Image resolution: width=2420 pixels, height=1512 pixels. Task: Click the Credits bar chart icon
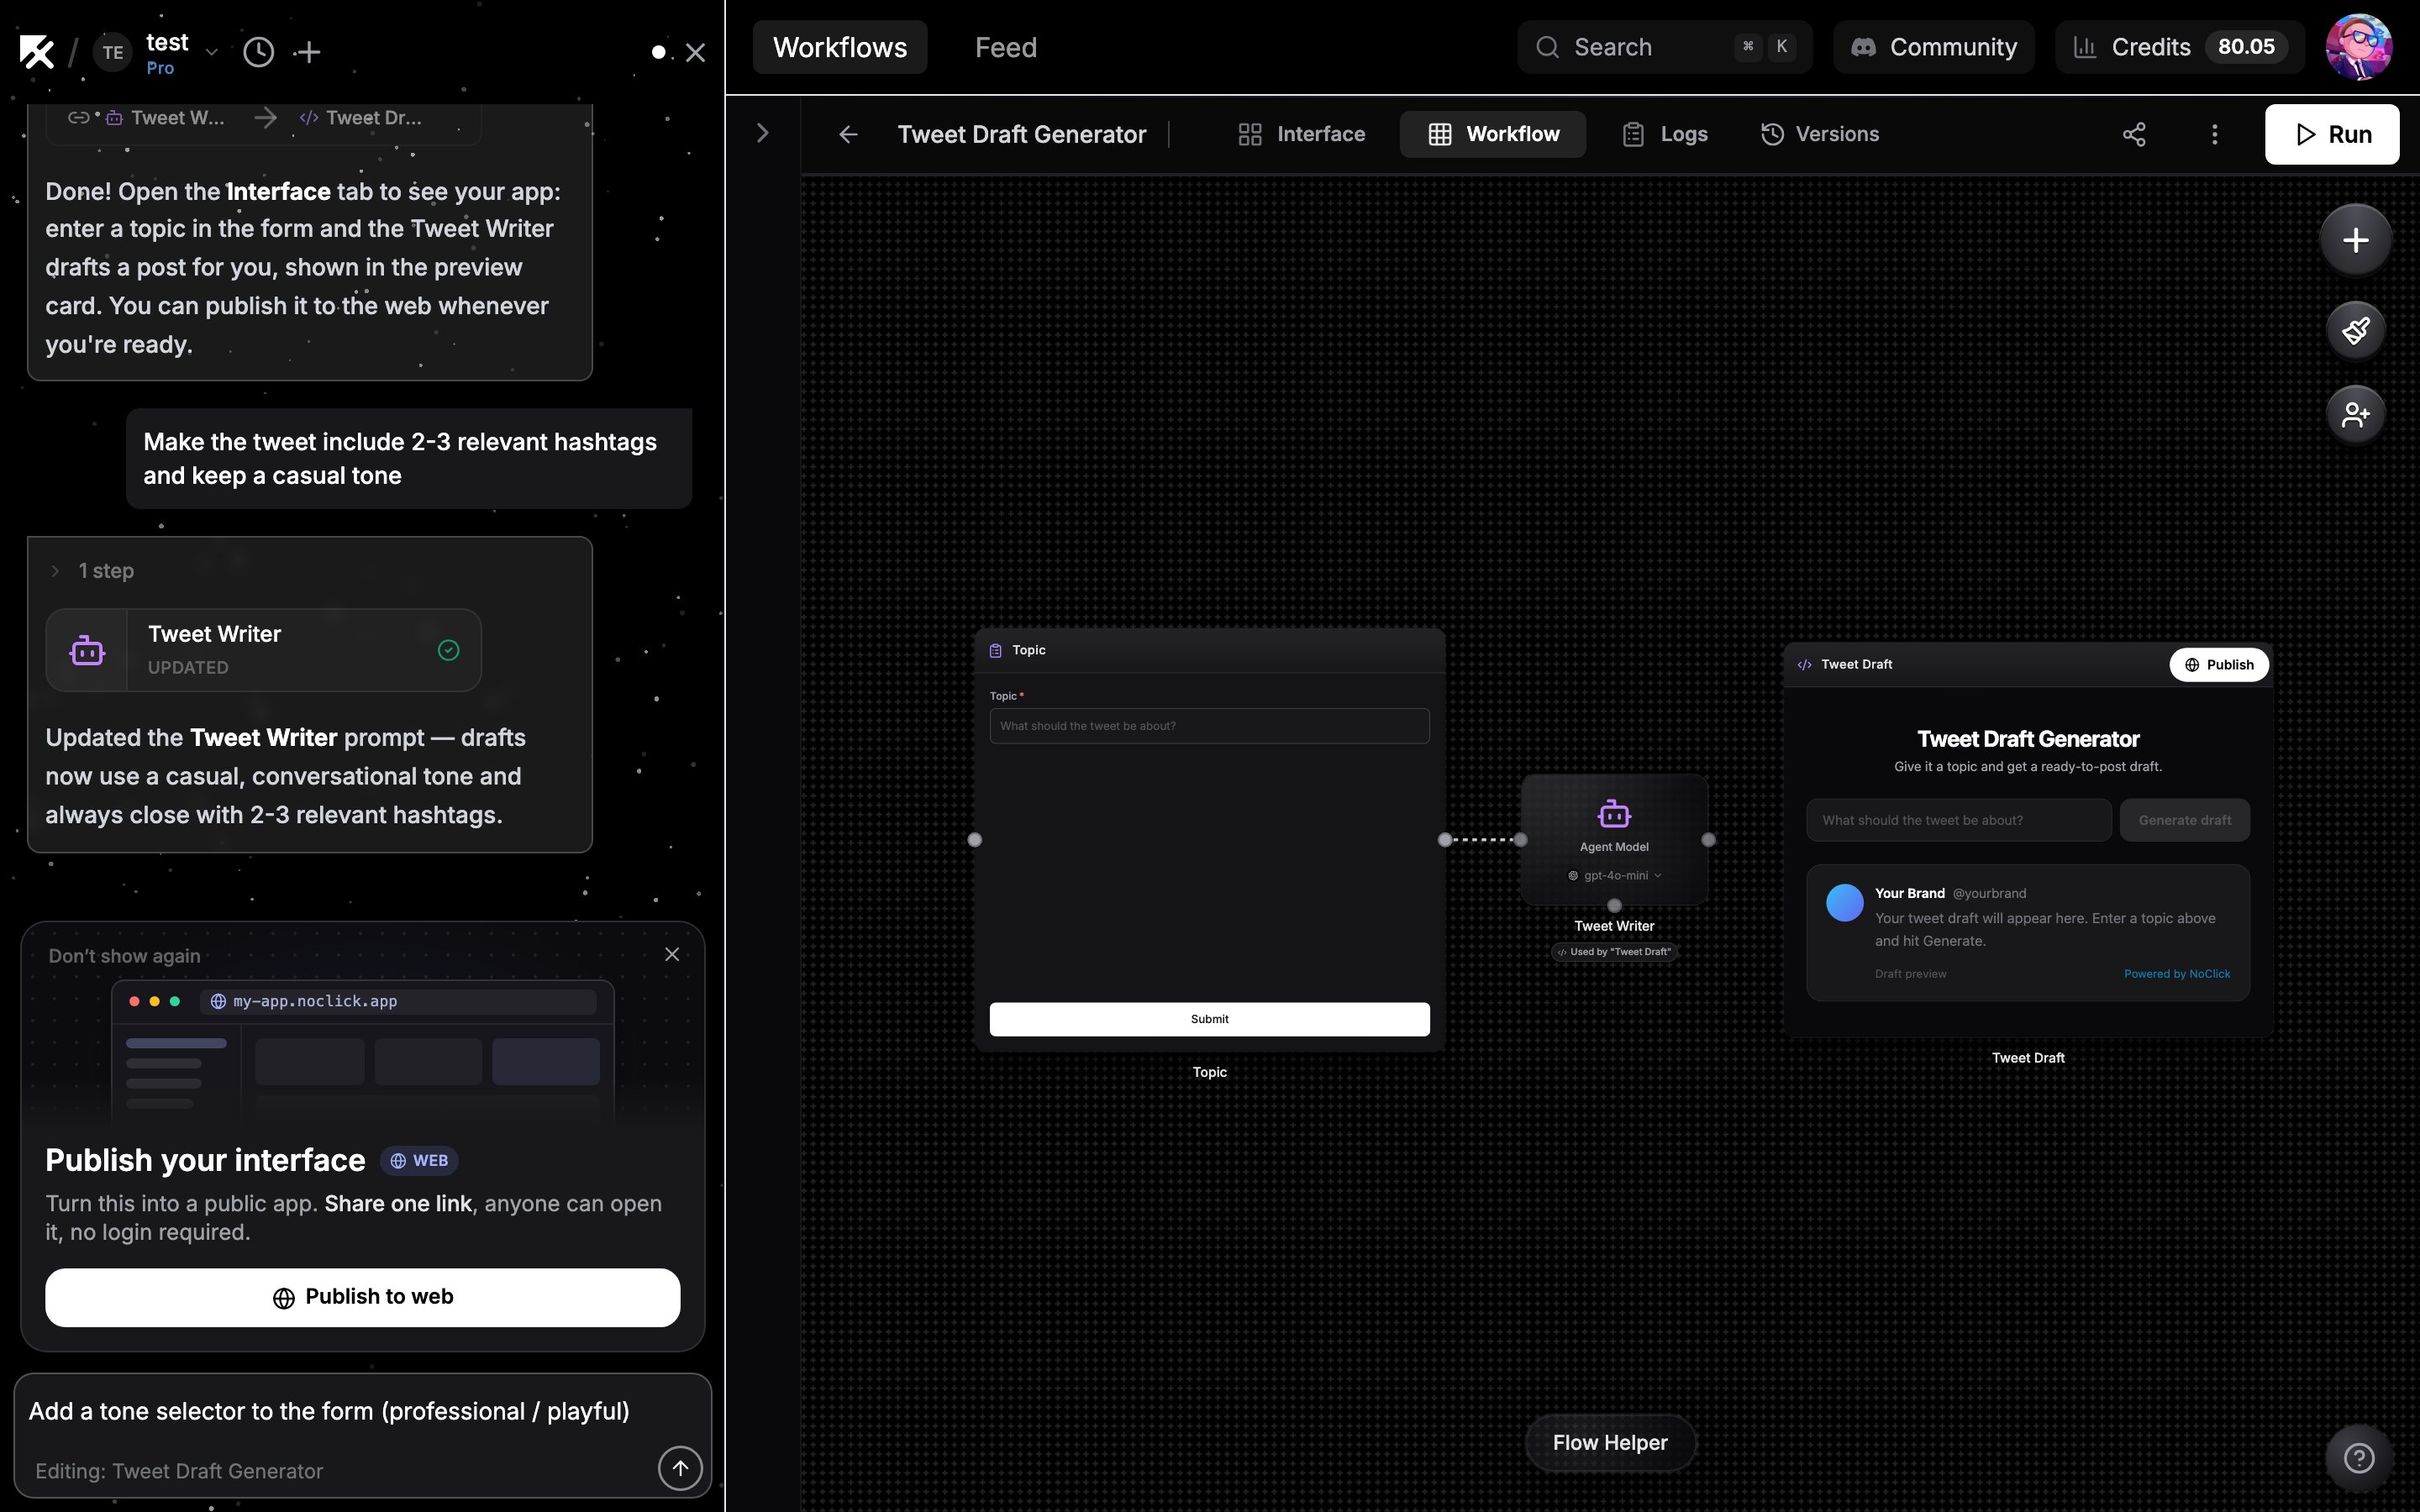pyautogui.click(x=2085, y=47)
